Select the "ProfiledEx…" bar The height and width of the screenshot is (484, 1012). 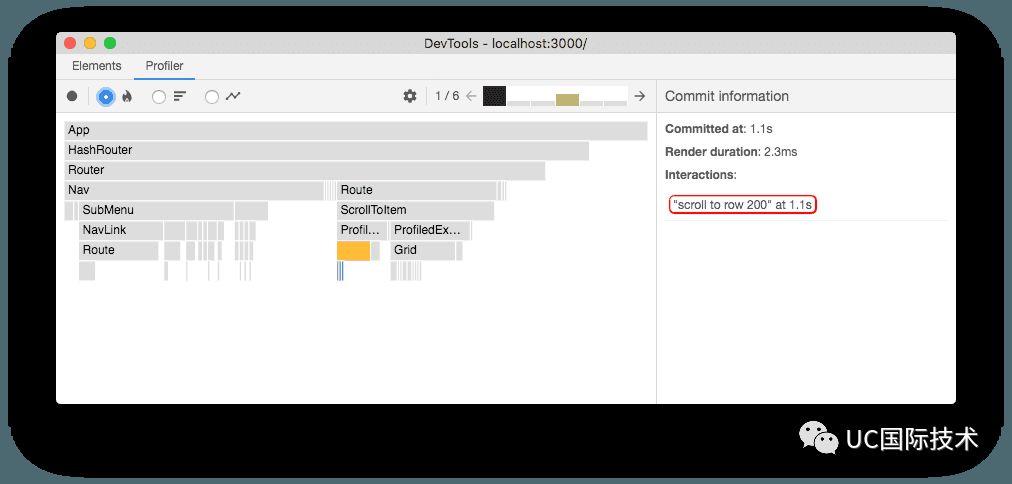pyautogui.click(x=430, y=230)
